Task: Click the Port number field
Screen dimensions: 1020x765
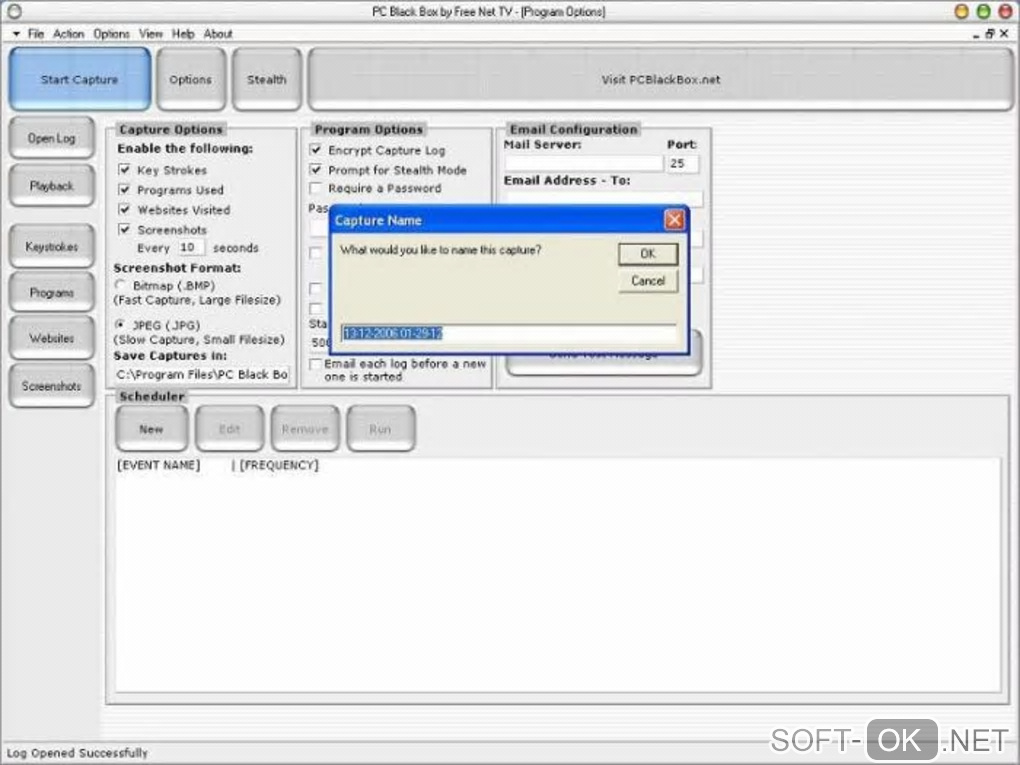Action: click(x=682, y=163)
